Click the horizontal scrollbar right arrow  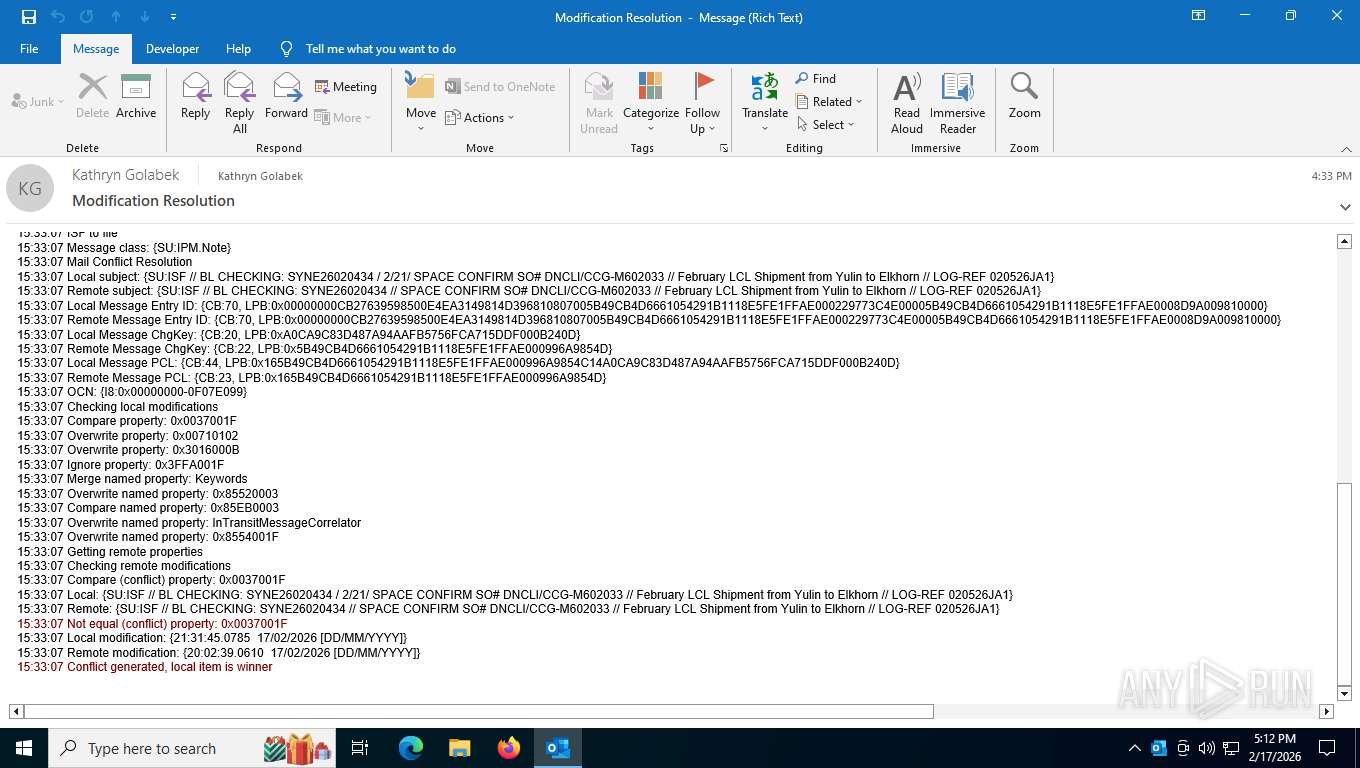[1326, 712]
